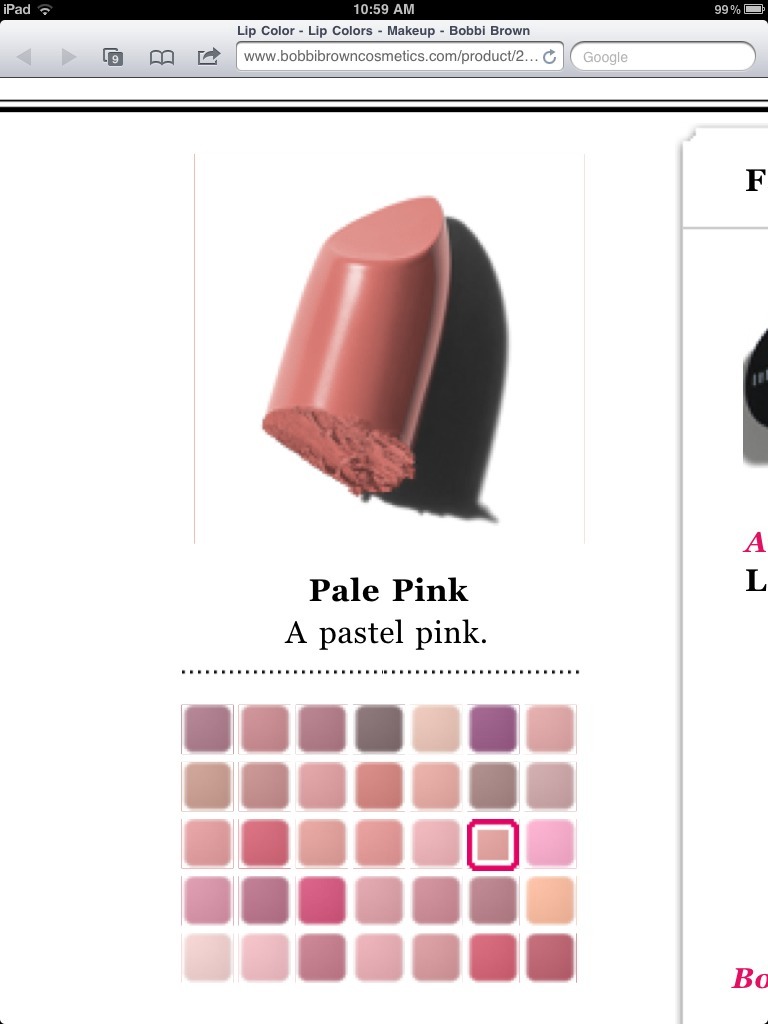Screen dimensions: 768x1024
Task: Click the bobbibrowncosmetics URL address field
Action: pos(400,56)
